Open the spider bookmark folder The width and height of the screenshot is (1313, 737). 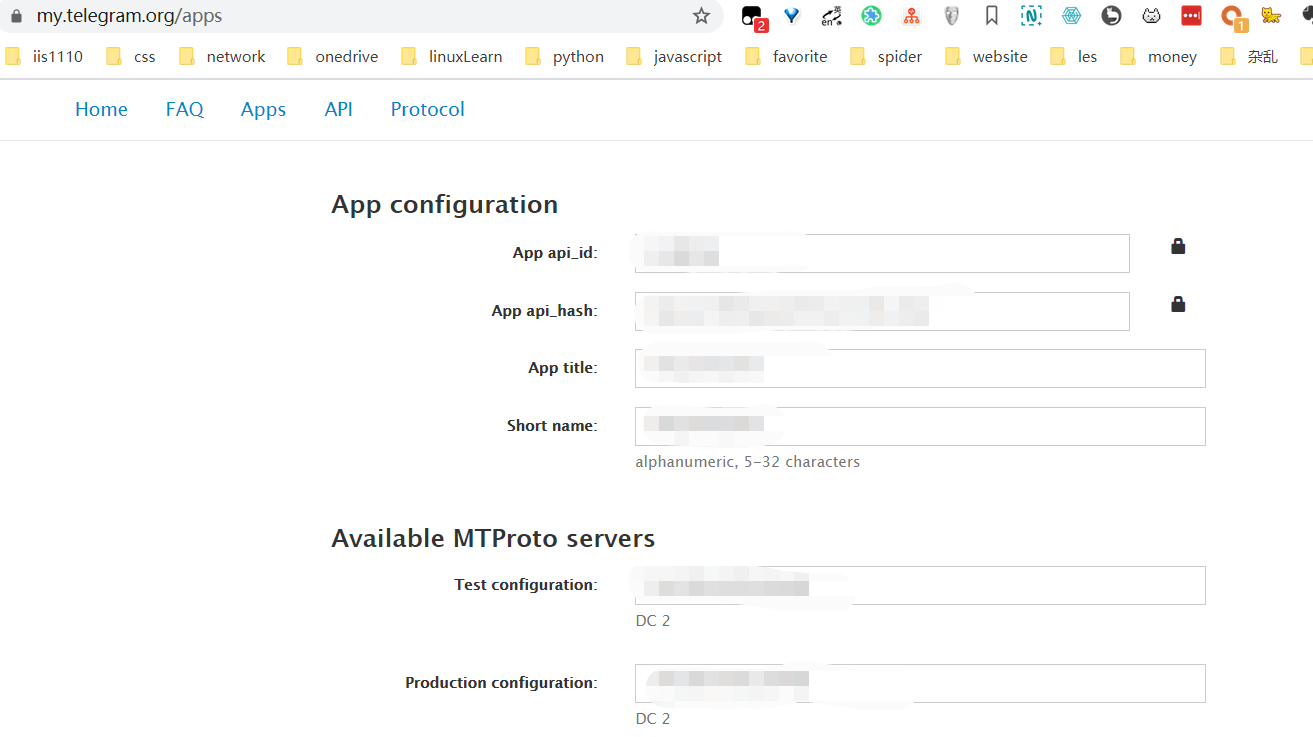(886, 57)
